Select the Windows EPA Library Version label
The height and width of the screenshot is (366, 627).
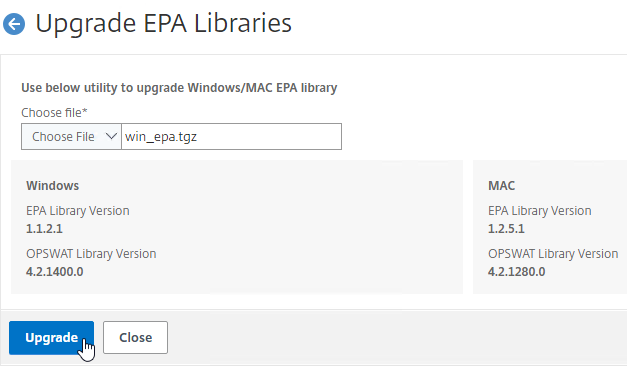[x=78, y=211]
